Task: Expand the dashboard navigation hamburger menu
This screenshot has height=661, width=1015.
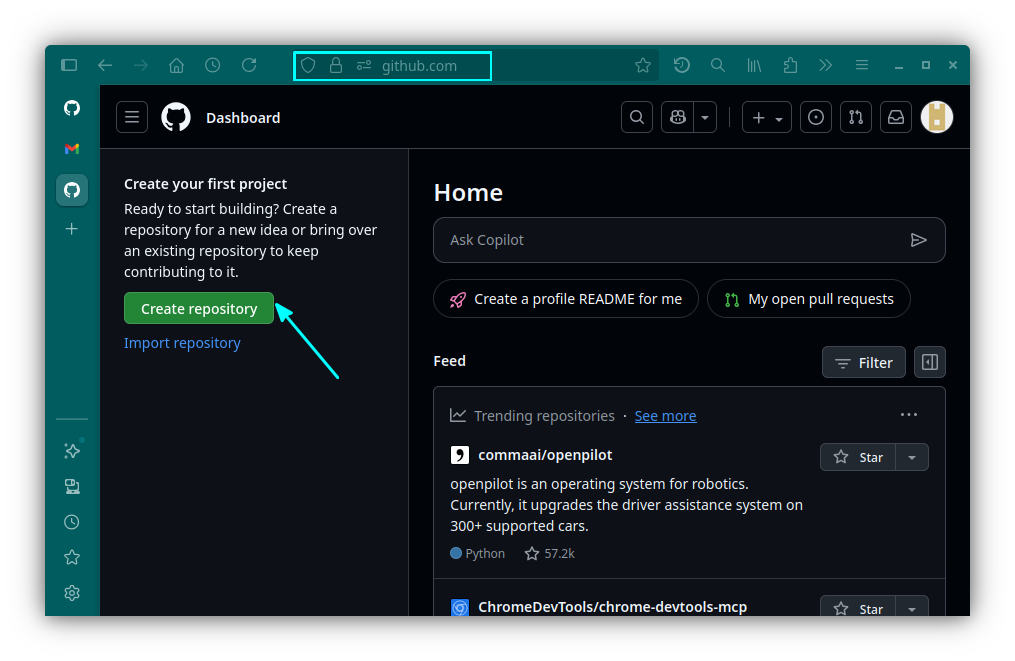Action: point(131,117)
